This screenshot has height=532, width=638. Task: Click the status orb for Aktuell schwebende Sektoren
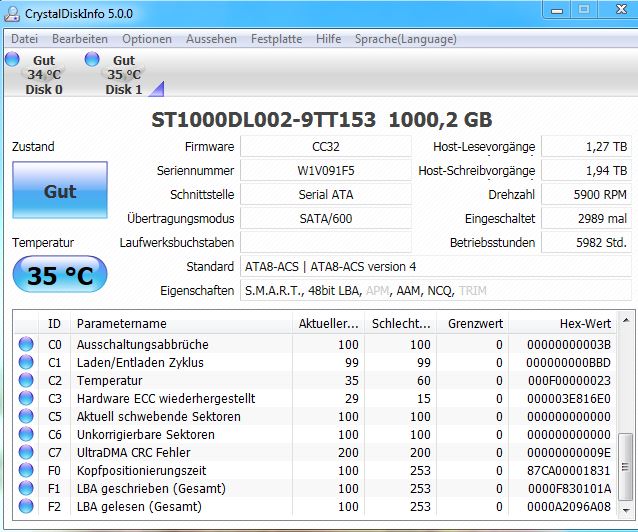(x=26, y=416)
